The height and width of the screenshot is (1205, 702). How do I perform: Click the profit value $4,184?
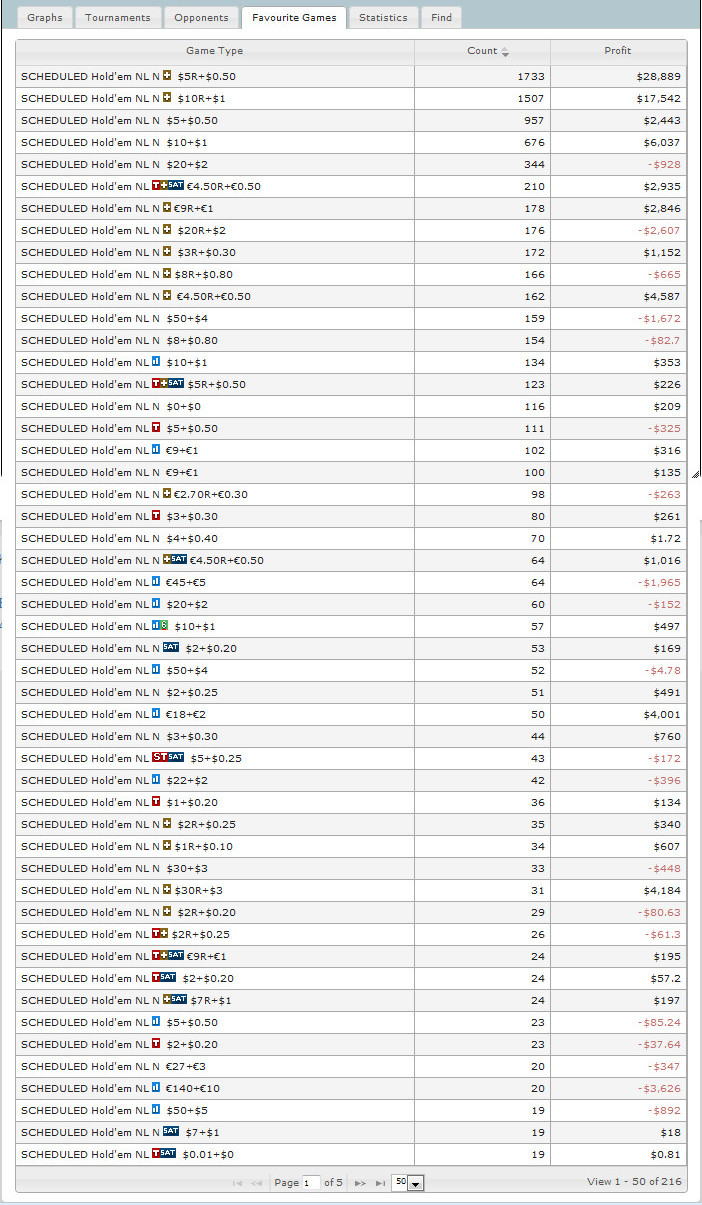pos(662,890)
